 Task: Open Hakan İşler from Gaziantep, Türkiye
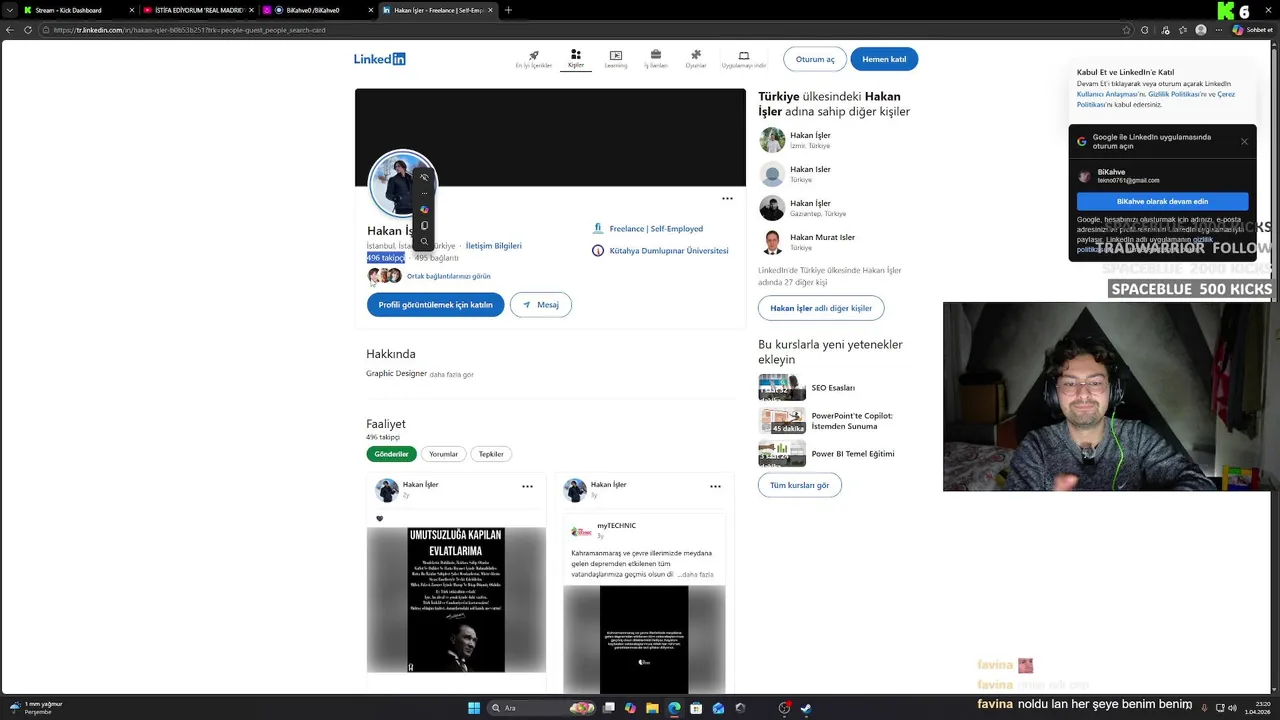(810, 203)
